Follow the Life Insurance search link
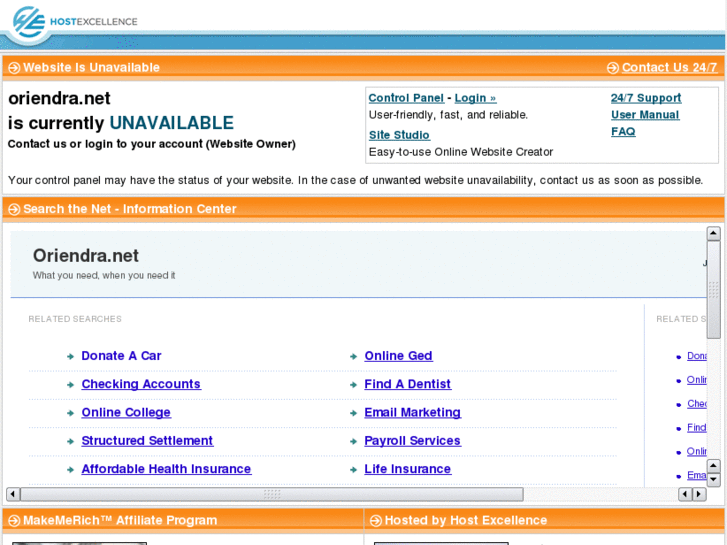The height and width of the screenshot is (545, 727). 407,469
